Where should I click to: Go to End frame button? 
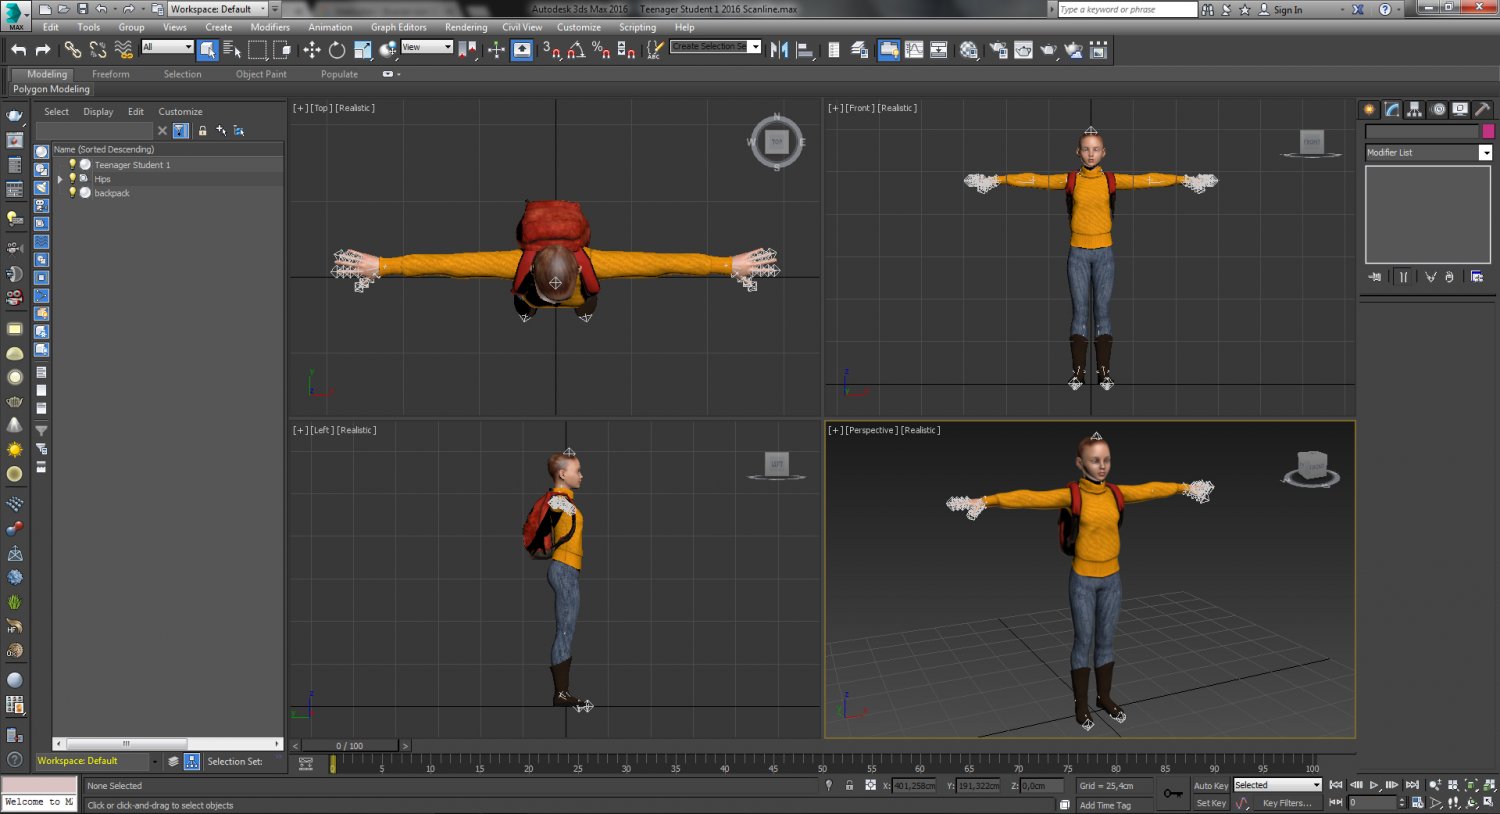click(1412, 785)
